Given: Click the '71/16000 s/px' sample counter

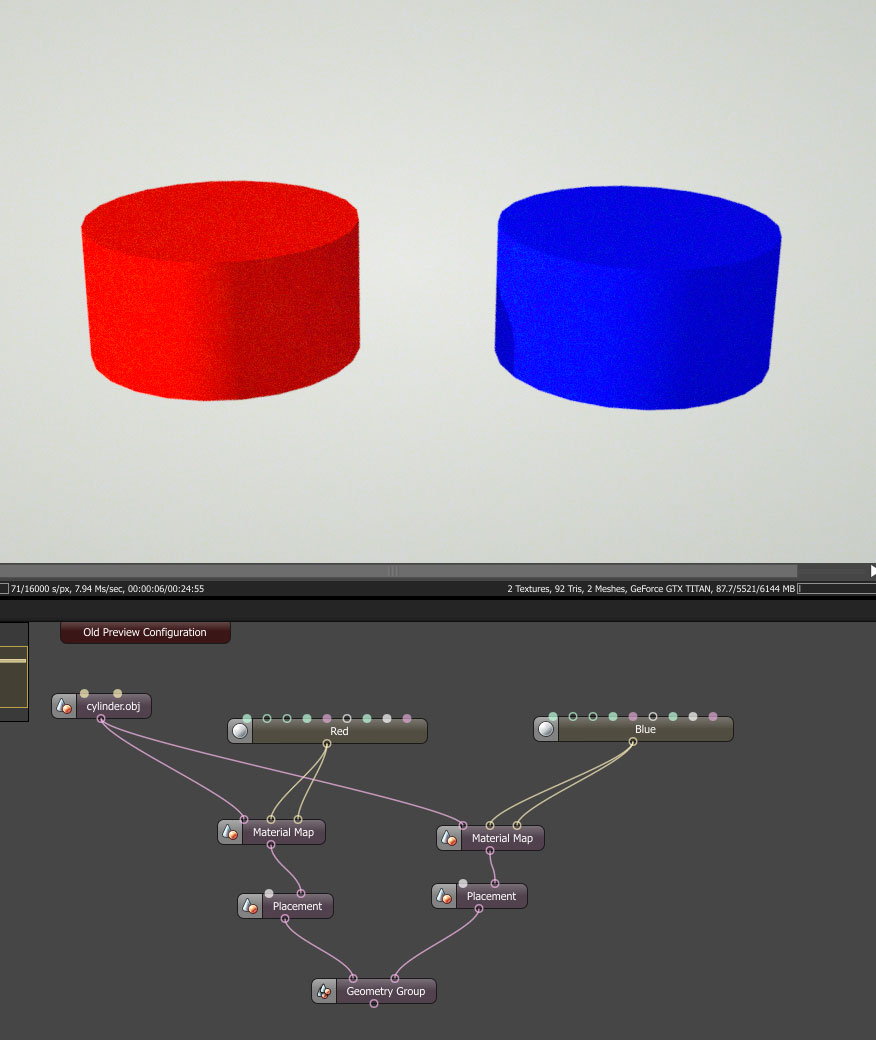Looking at the screenshot, I should [x=40, y=588].
